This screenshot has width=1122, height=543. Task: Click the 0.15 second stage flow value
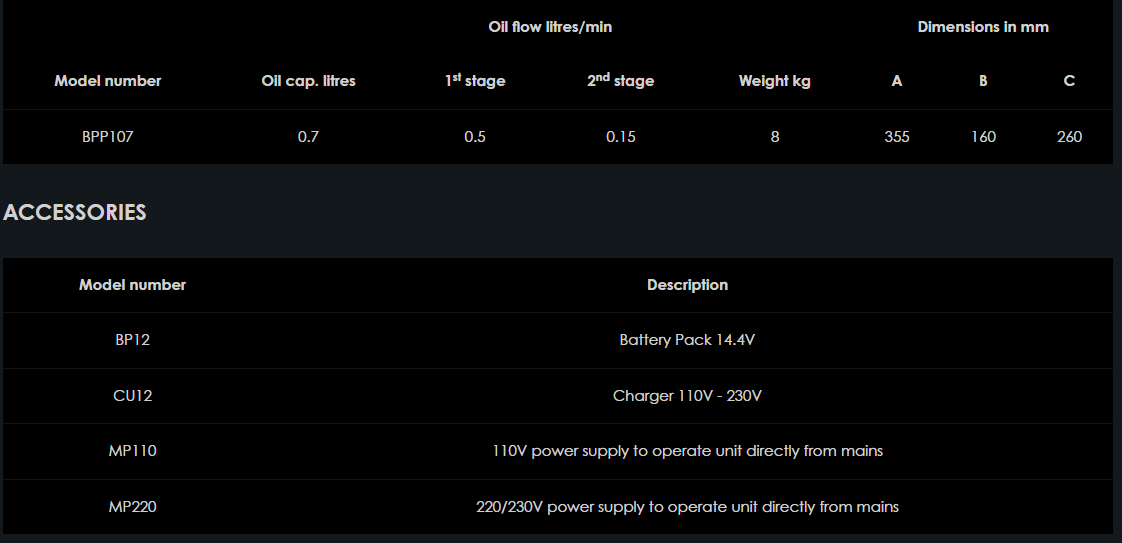pos(620,137)
